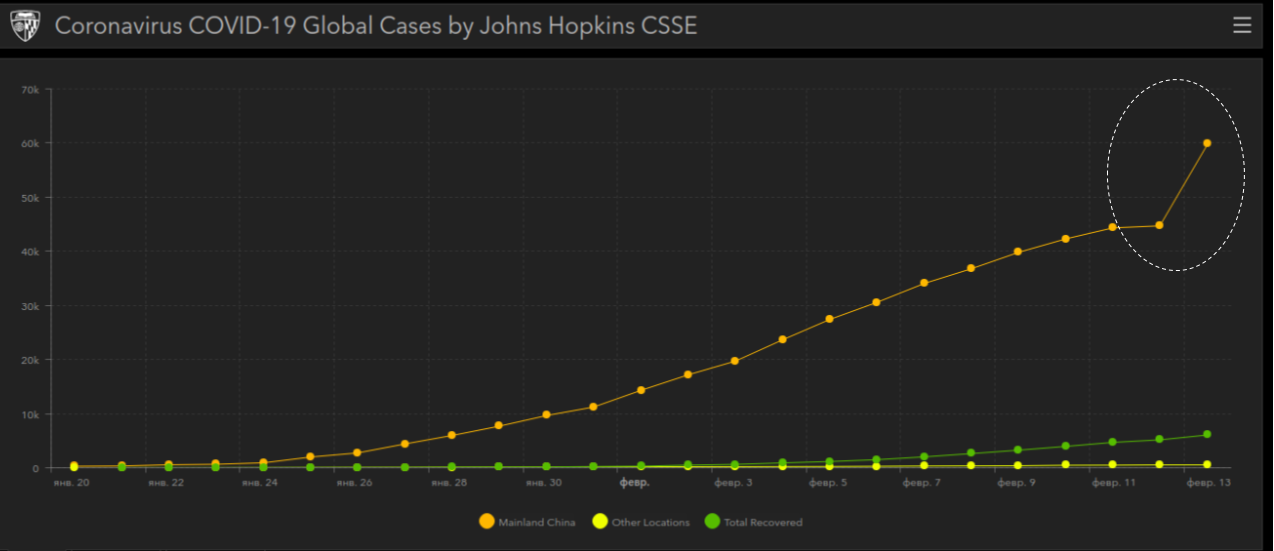Select the last green Total Recovered data point
1274x551 pixels.
pyautogui.click(x=1207, y=434)
